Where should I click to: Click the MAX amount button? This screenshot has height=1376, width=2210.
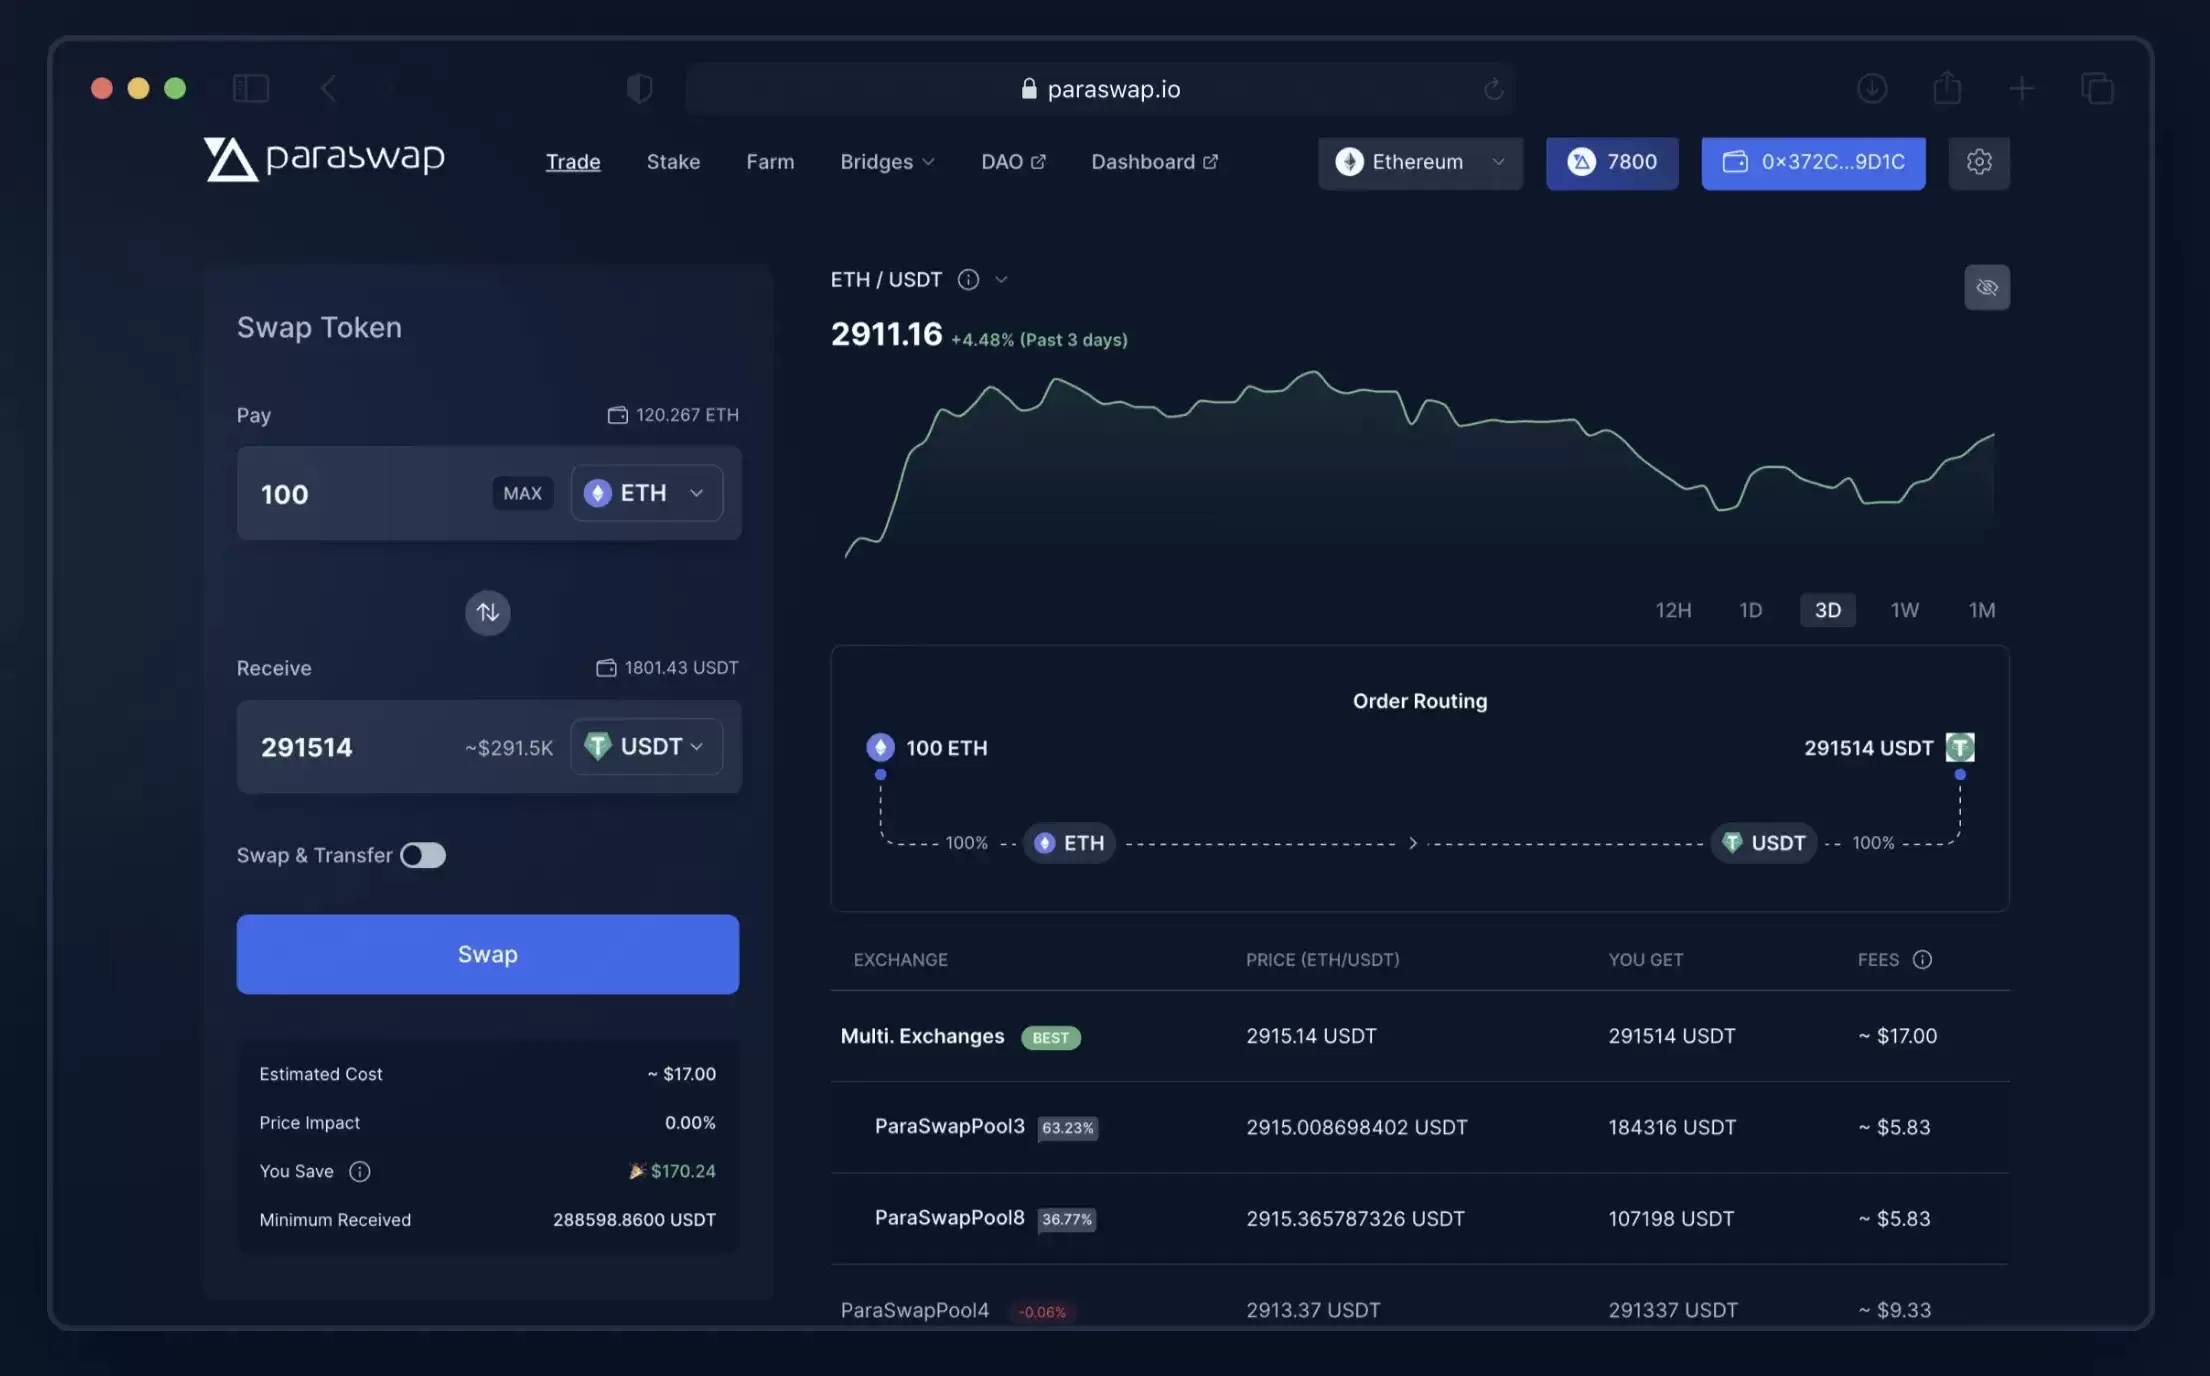(x=522, y=493)
